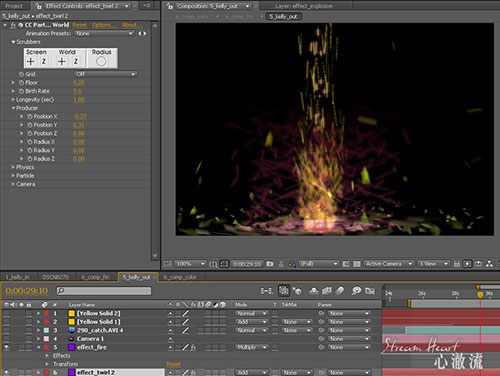Toggle the Birth Rate stopwatch
This screenshot has width=500, height=376.
[21, 91]
